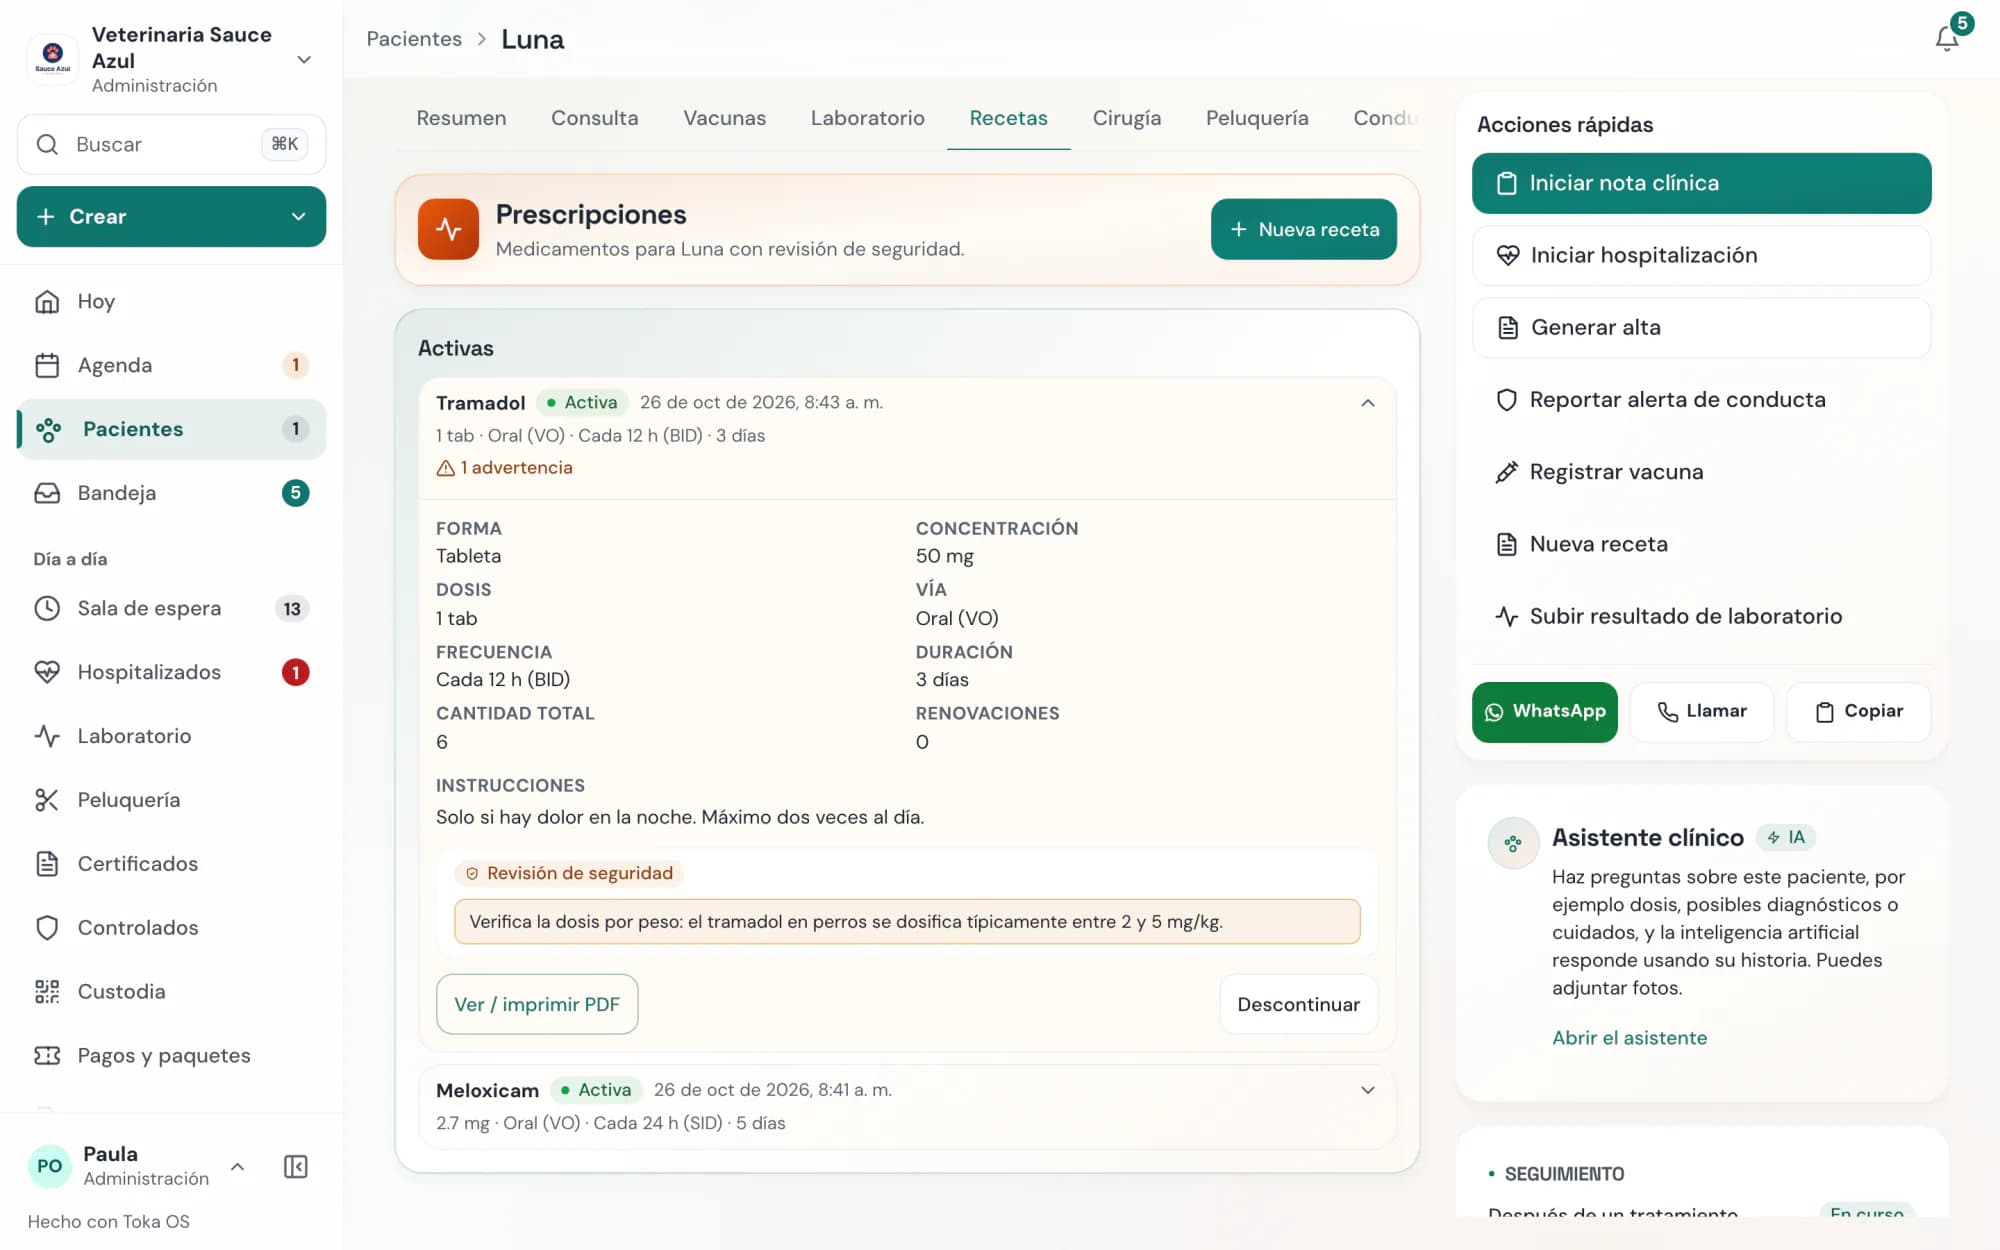2000x1250 pixels.
Task: Click Iniciar hospitalización
Action: 1701,255
